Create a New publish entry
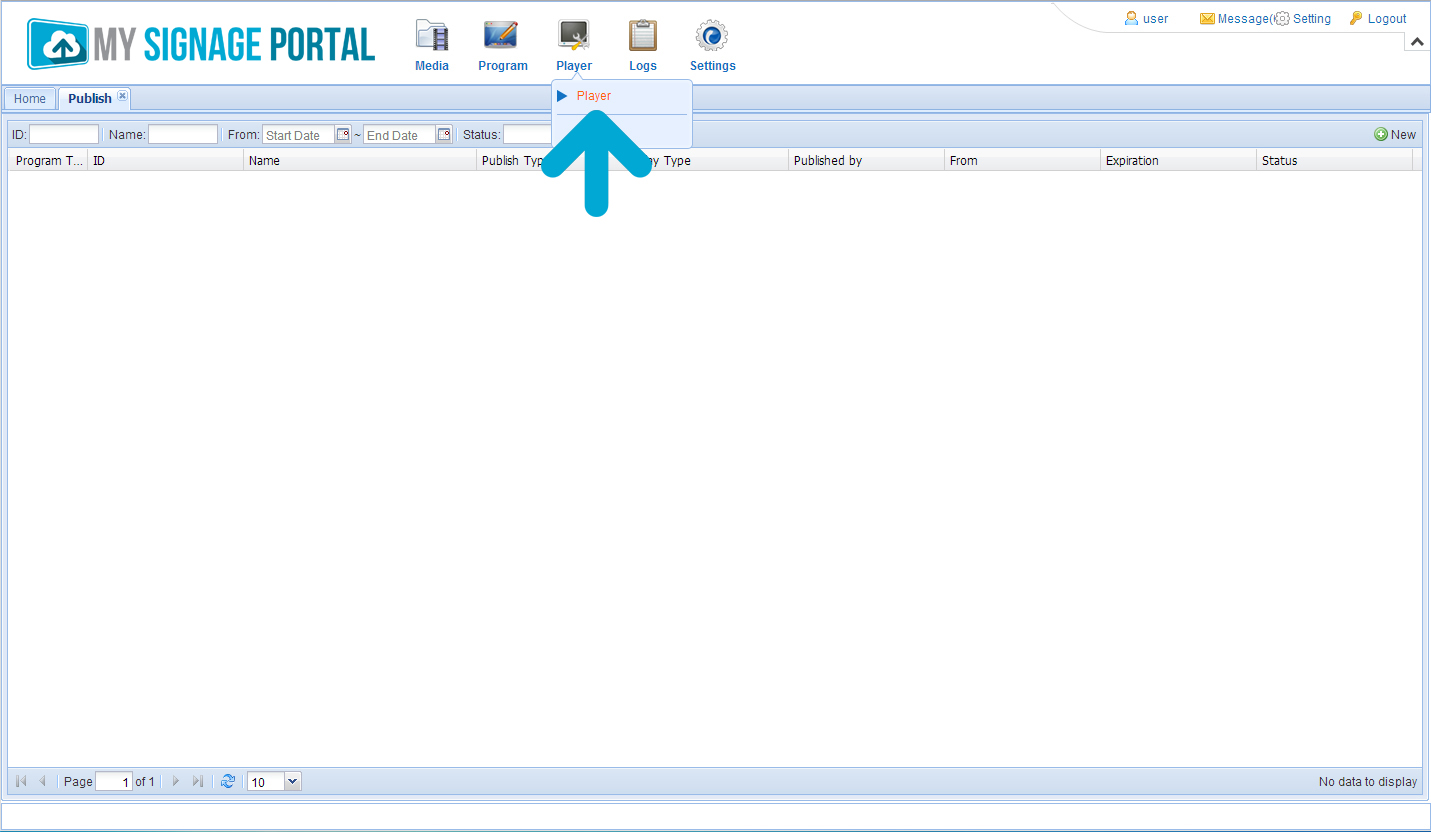 tap(1395, 135)
